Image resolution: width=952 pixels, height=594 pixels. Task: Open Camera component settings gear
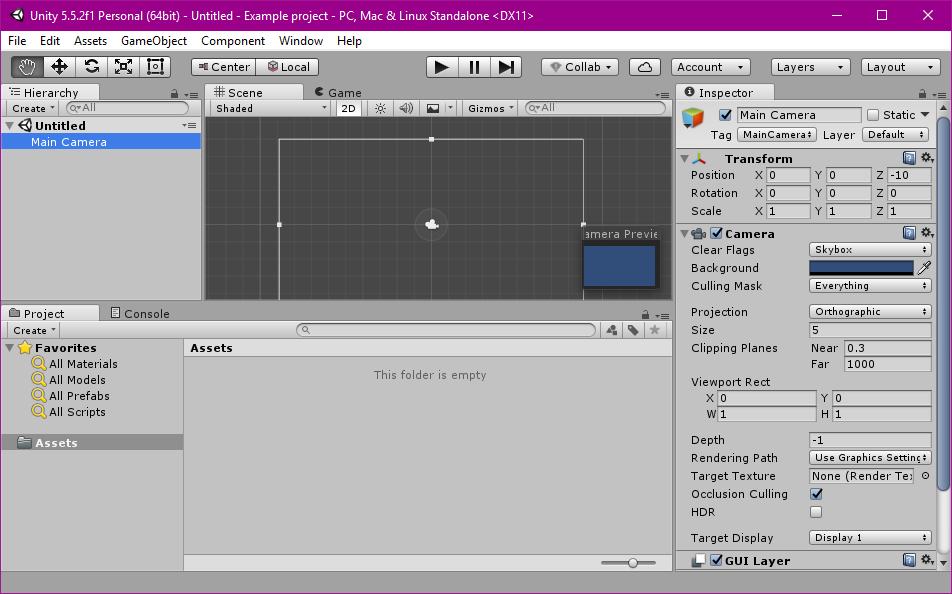[926, 233]
